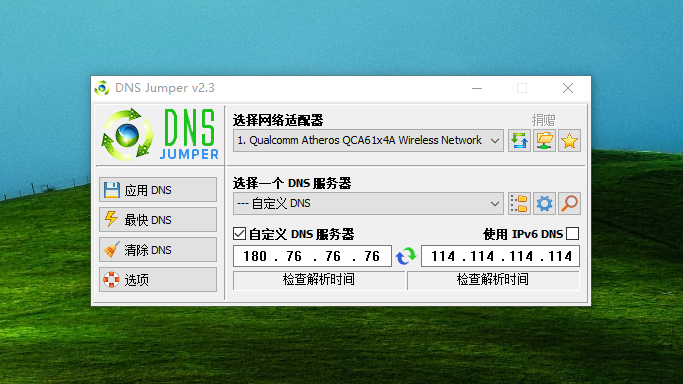
Task: Click the DNS Jumper logo image
Action: [159, 135]
